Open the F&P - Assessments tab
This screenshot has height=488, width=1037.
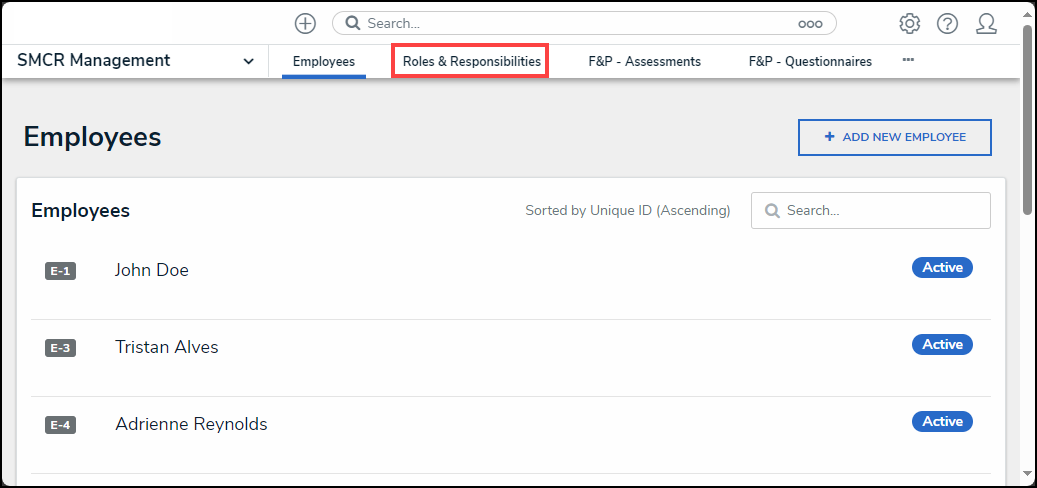[645, 61]
